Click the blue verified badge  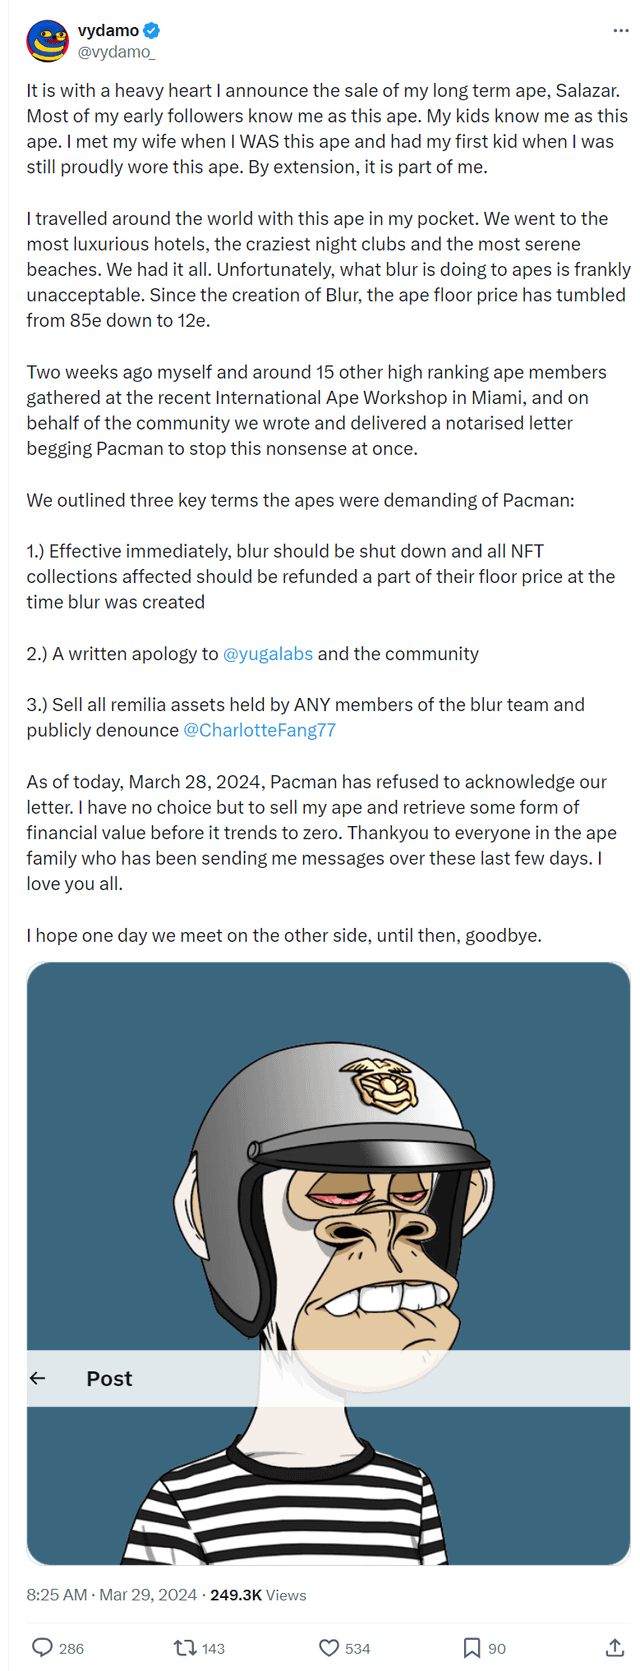(152, 31)
